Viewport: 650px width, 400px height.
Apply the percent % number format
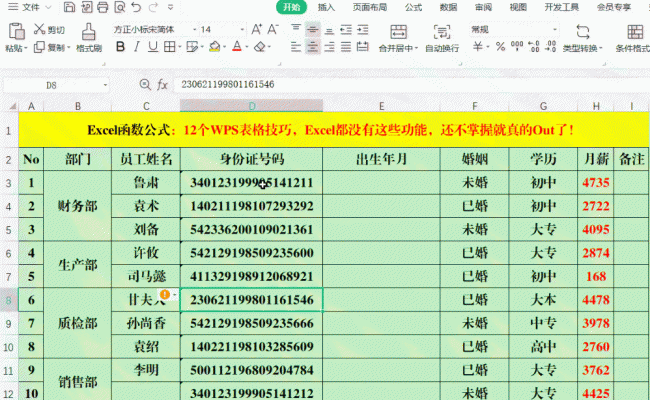point(500,47)
